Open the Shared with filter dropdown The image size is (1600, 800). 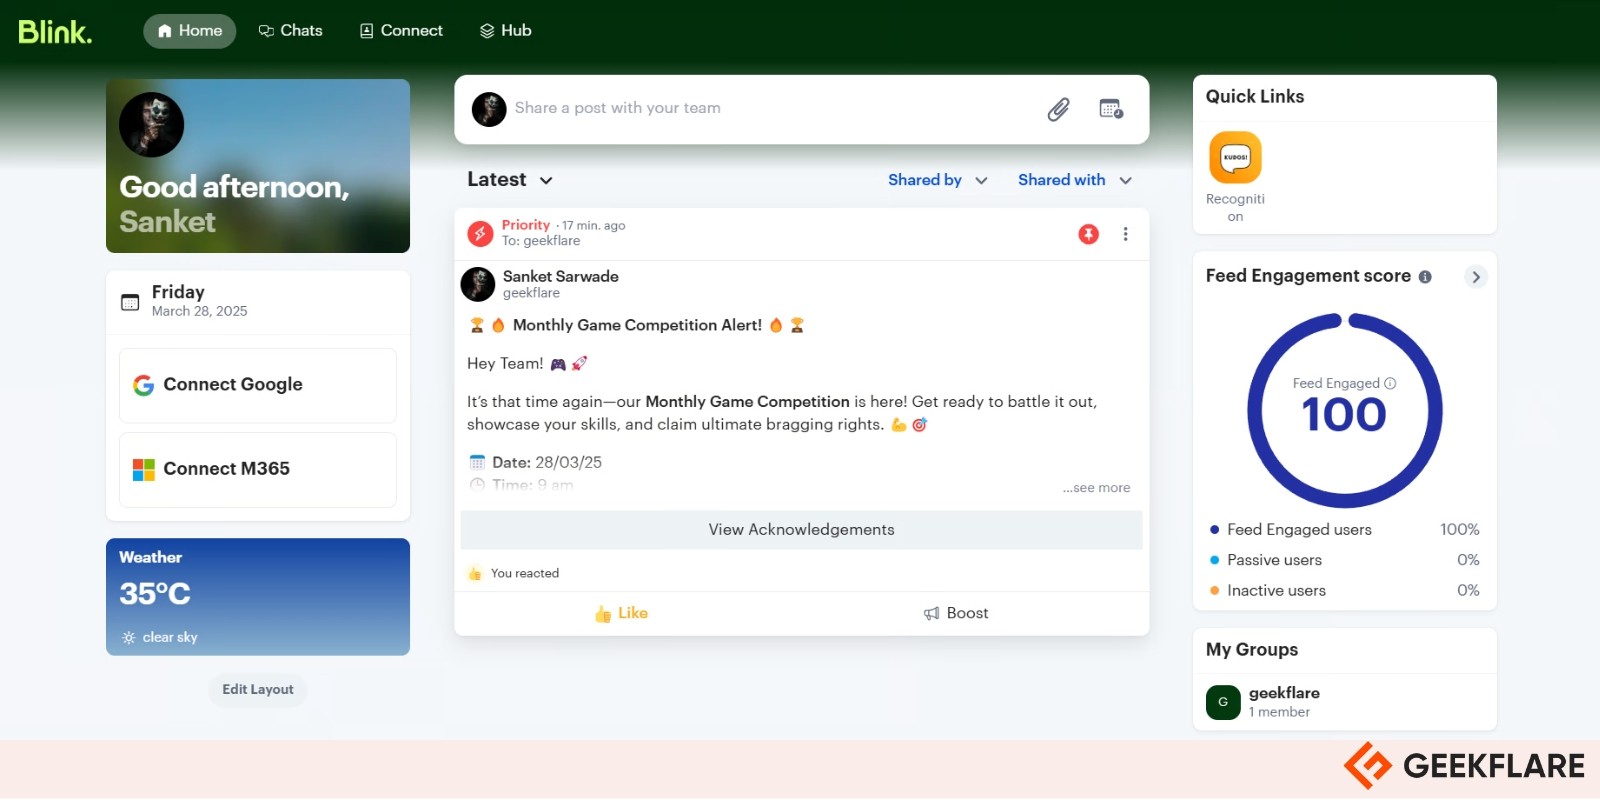pyautogui.click(x=1075, y=180)
